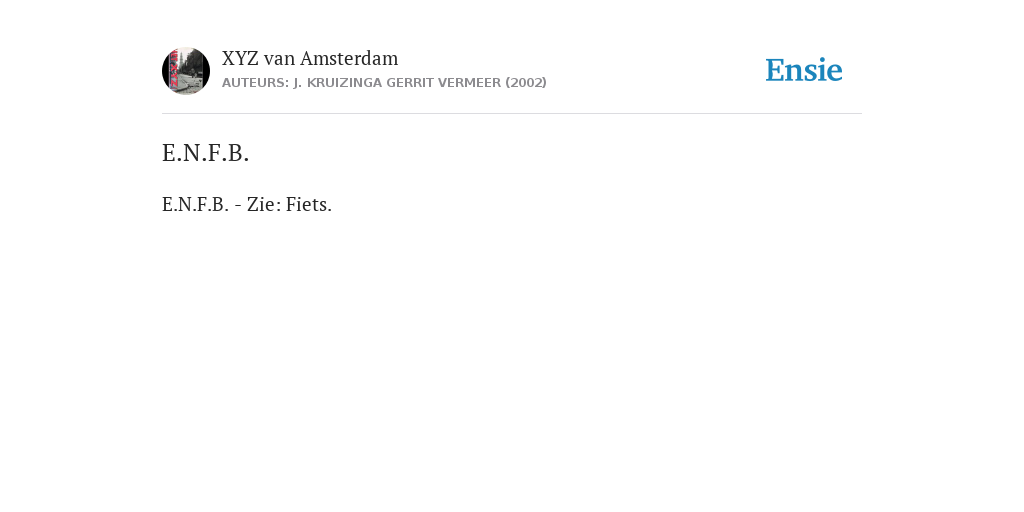The width and height of the screenshot is (1024, 512).
Task: Click the AUTEURS label
Action: (x=255, y=83)
